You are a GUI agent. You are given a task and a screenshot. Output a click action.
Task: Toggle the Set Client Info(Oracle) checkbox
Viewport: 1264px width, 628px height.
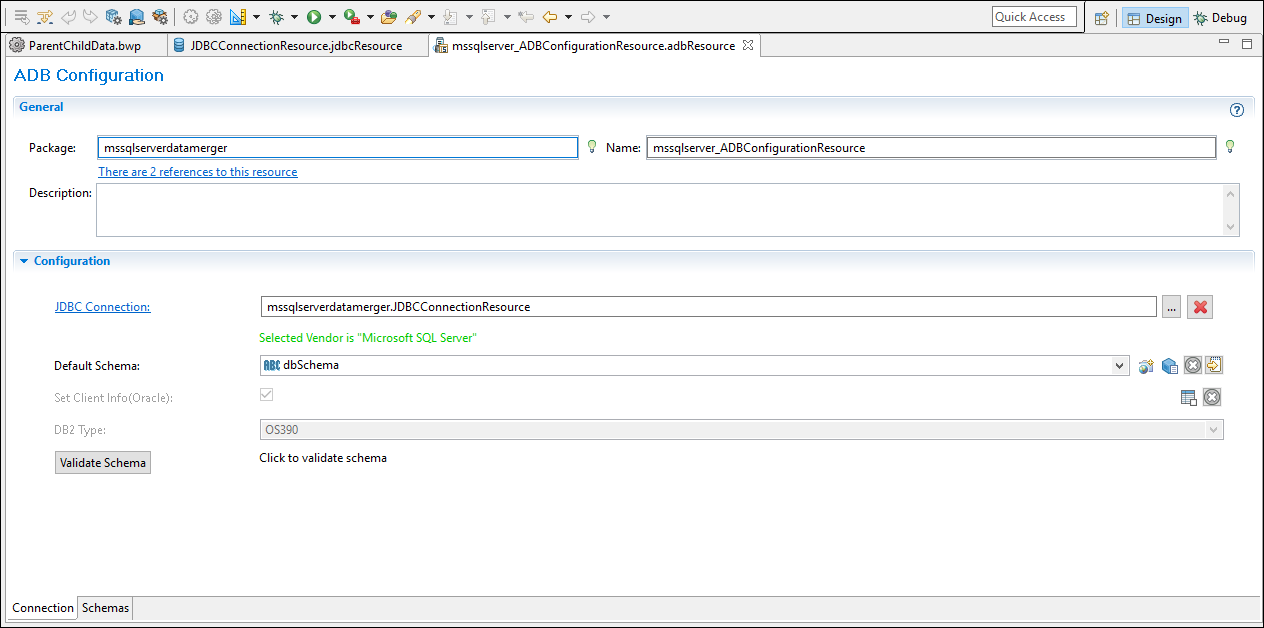[266, 395]
